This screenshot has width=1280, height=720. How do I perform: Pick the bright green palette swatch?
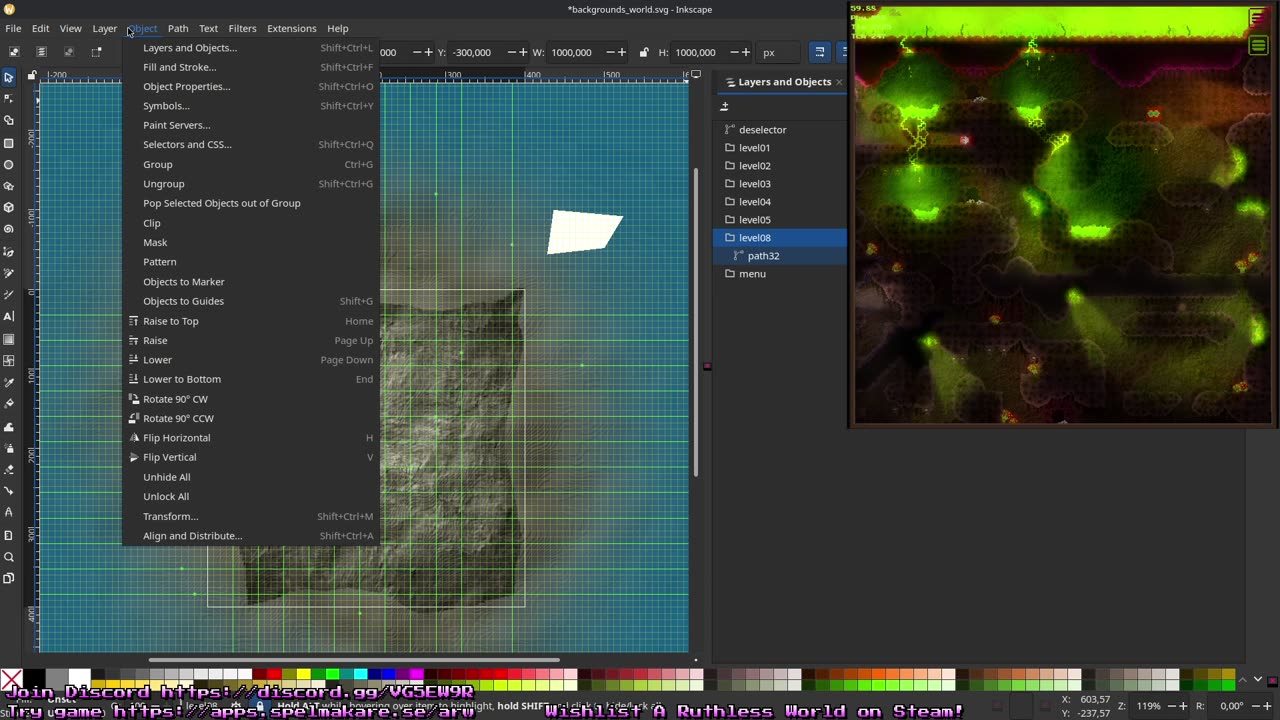[332, 674]
